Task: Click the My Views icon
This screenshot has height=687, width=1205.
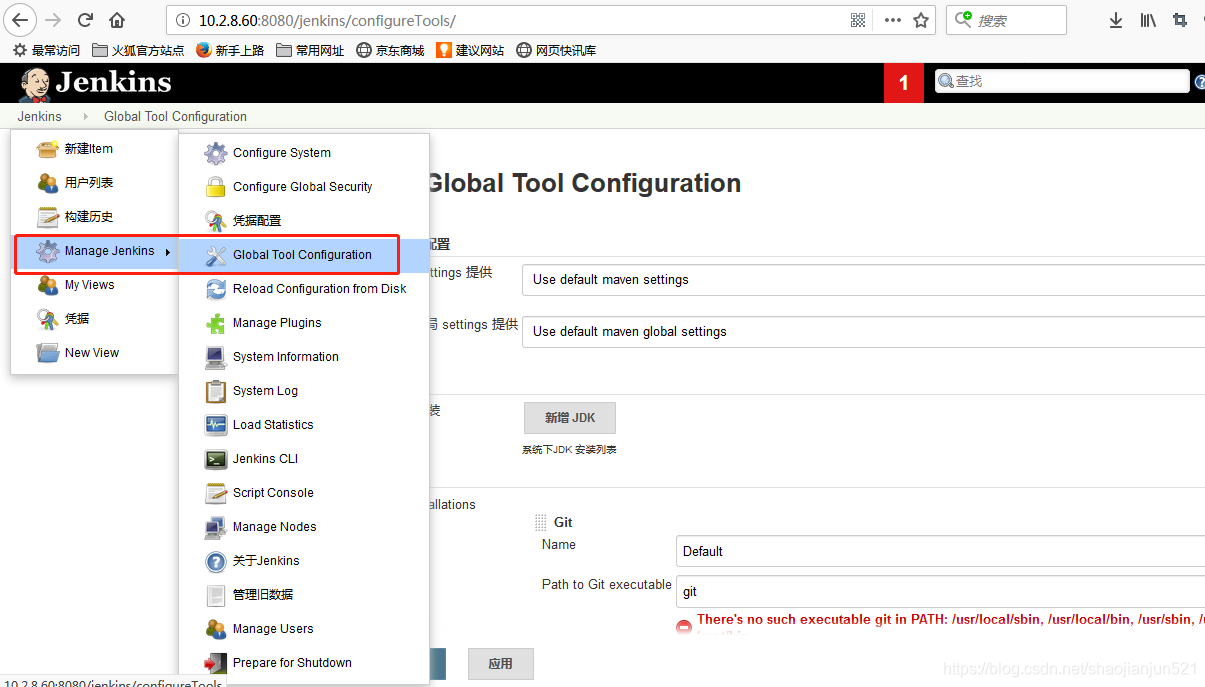Action: point(47,285)
